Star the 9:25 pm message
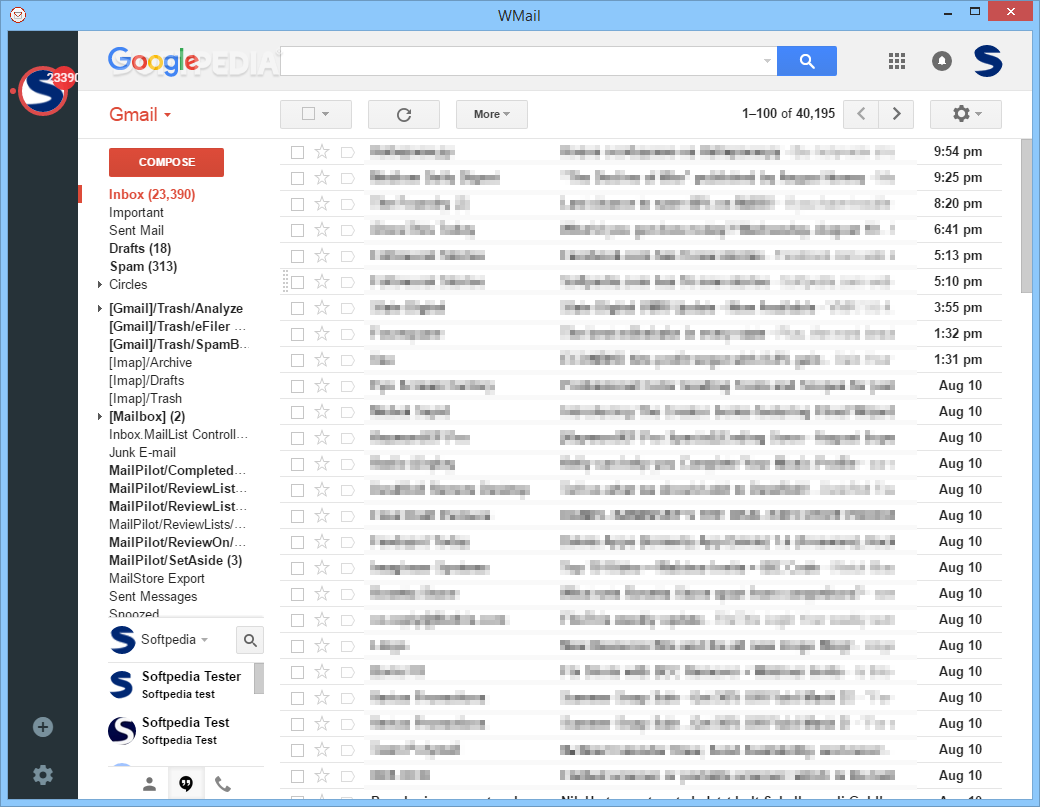The image size is (1040, 807). pos(322,178)
